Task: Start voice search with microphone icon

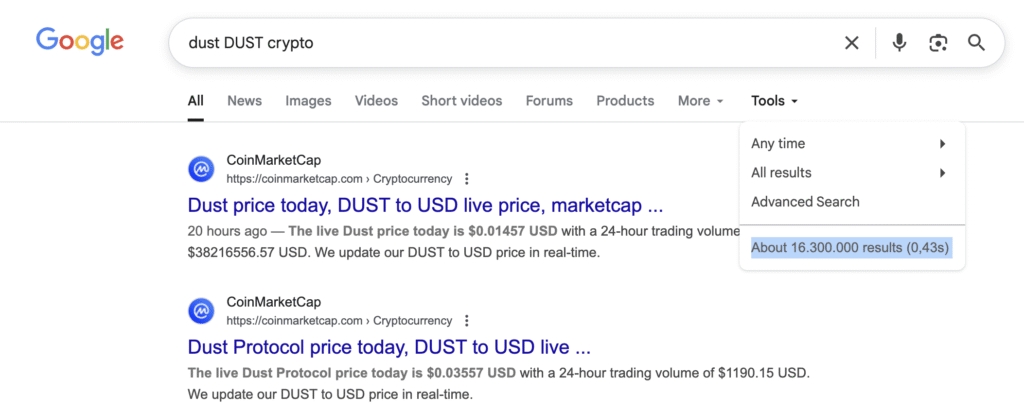Action: click(899, 43)
